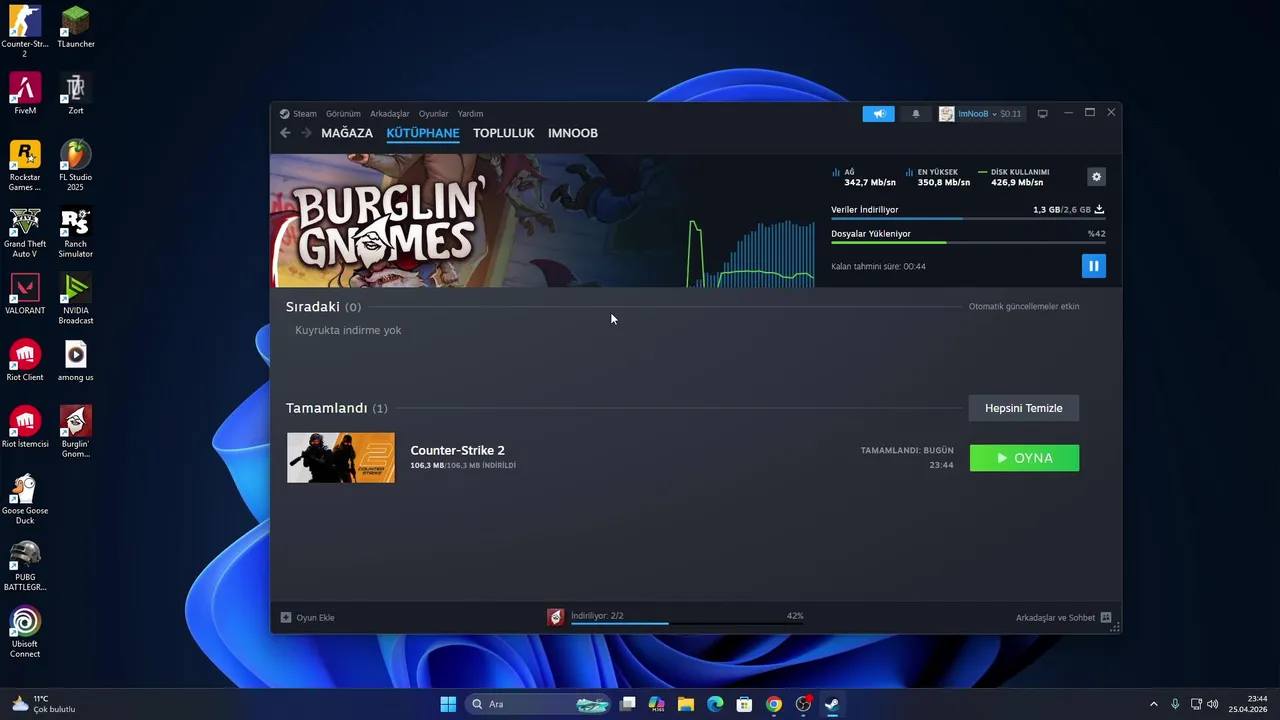Open the Yardım menu
Image resolution: width=1280 pixels, height=720 pixels.
click(x=470, y=114)
